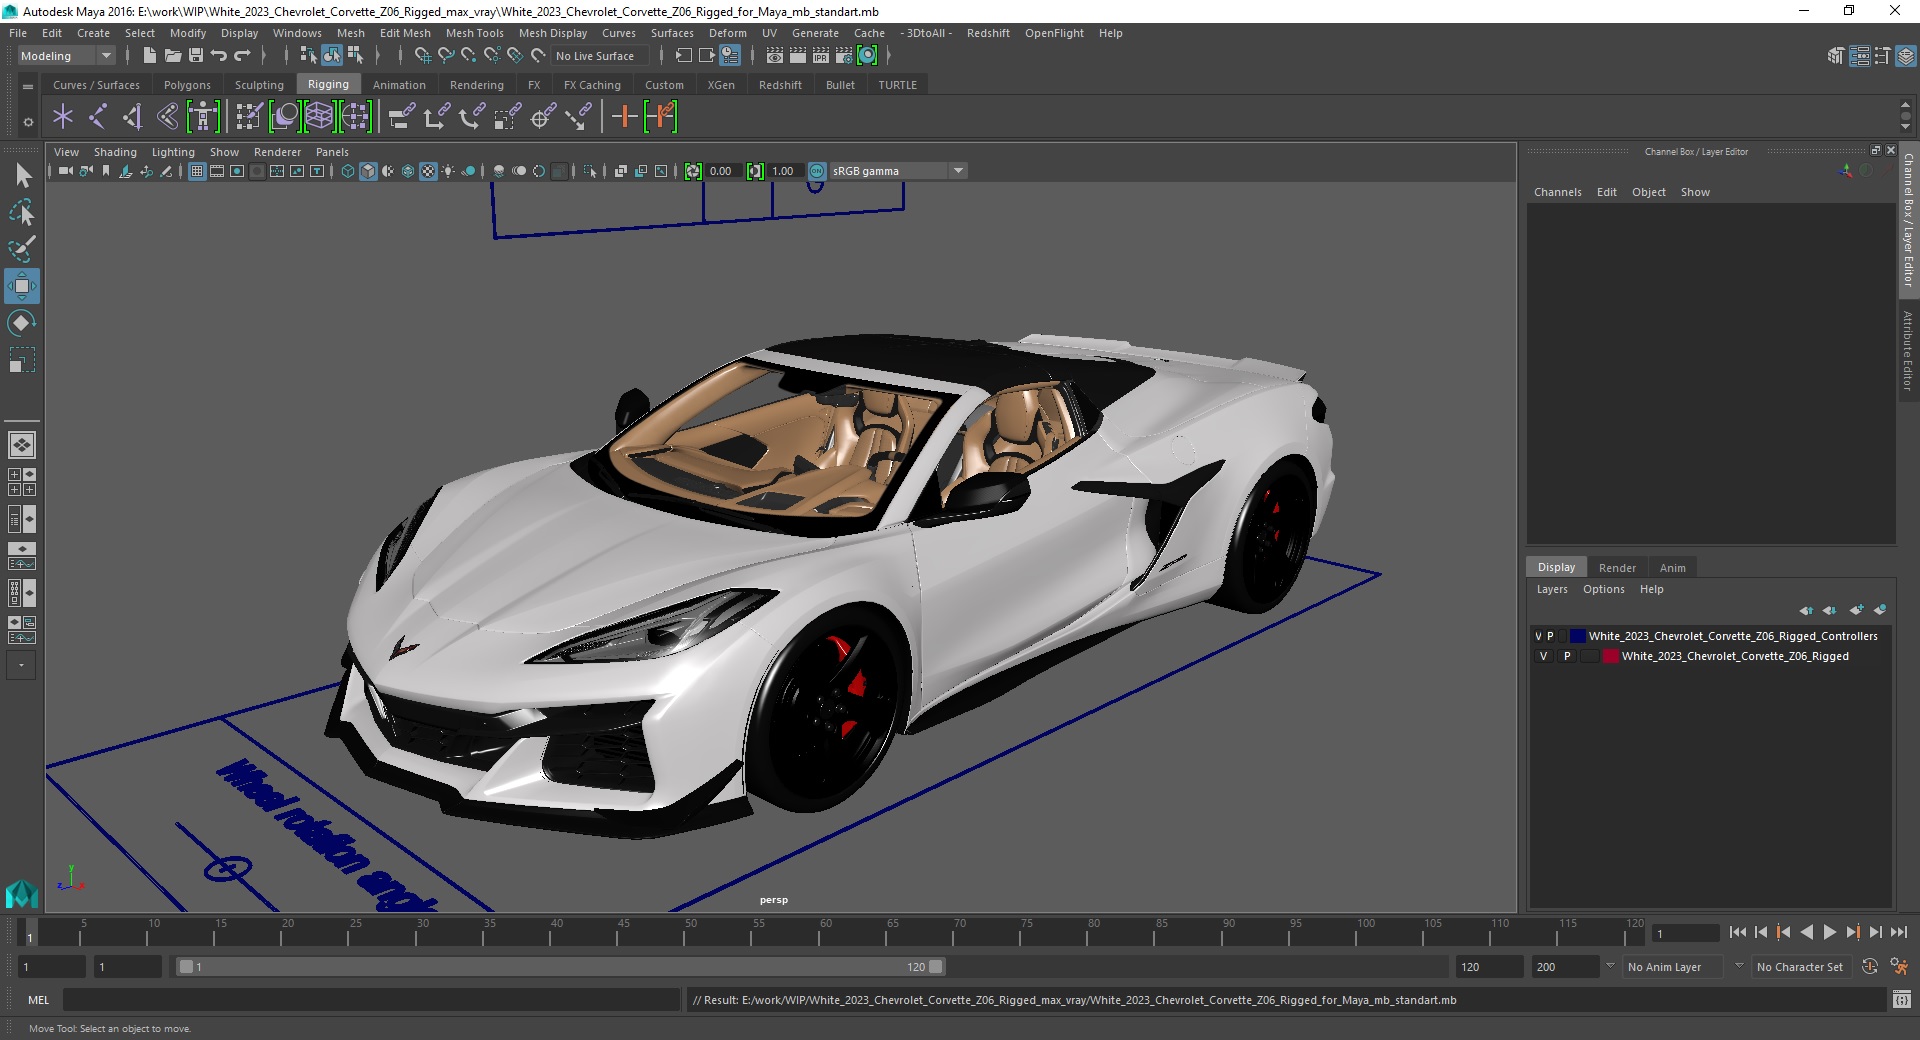Click the play forwards button
The width and height of the screenshot is (1920, 1040).
(x=1829, y=932)
